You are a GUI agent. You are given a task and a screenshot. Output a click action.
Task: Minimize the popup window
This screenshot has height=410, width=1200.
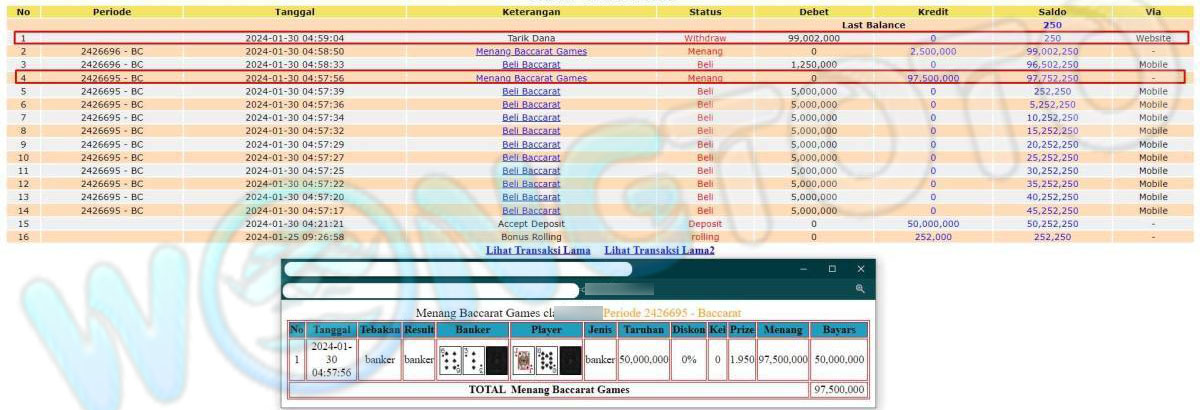click(802, 269)
